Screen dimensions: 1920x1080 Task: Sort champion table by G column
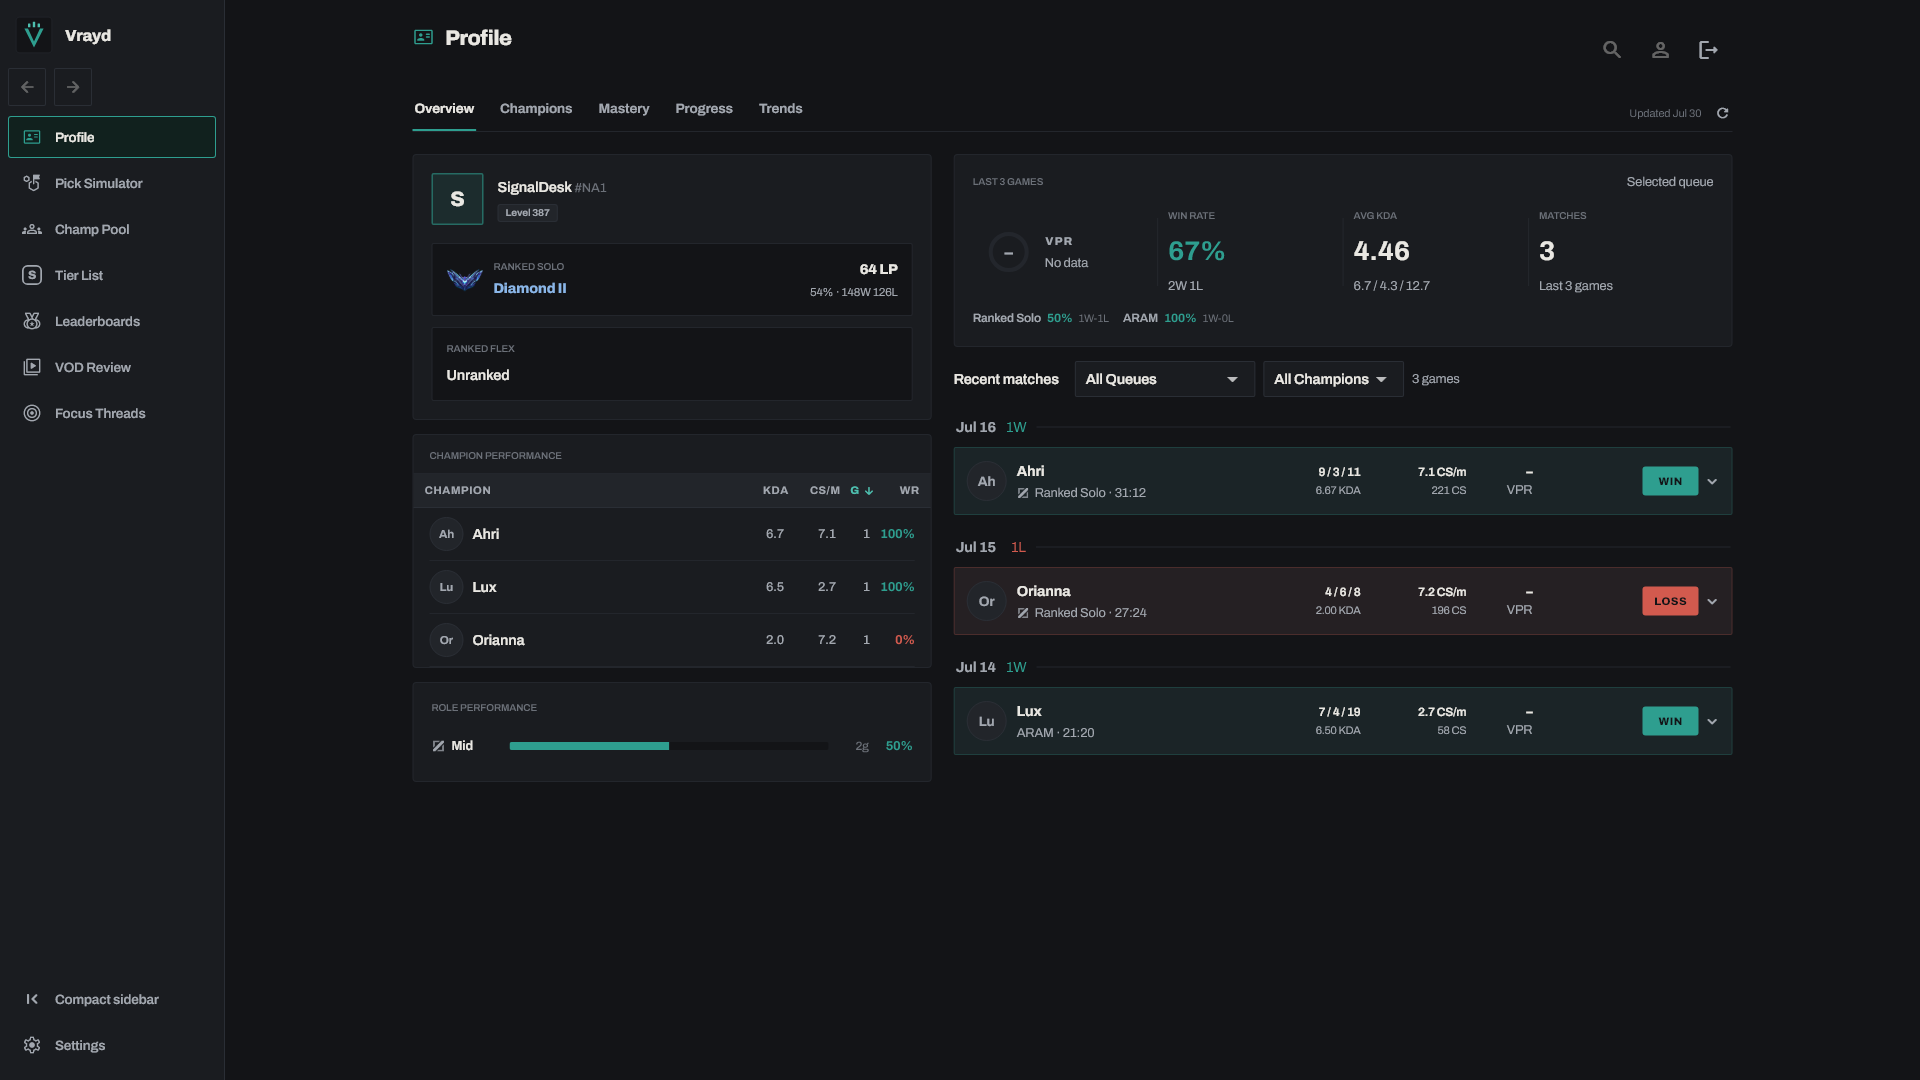coord(862,490)
